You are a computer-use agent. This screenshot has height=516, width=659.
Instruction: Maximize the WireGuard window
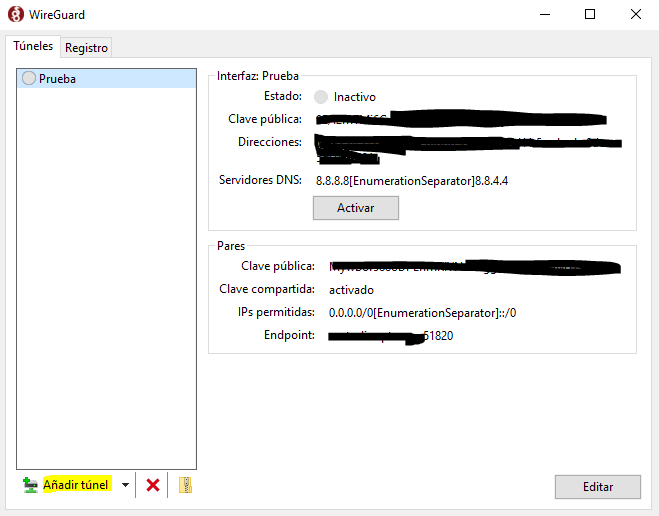(x=590, y=14)
